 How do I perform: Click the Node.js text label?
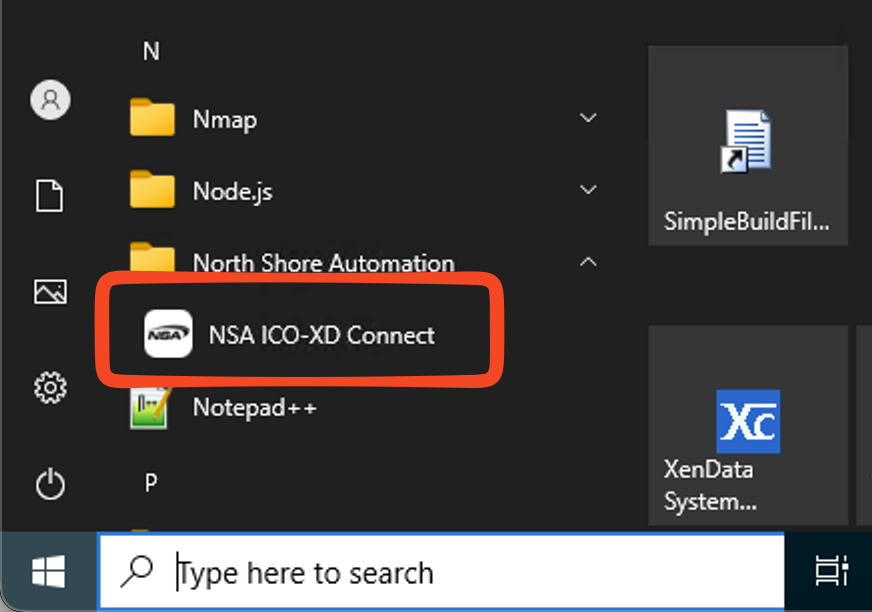pos(232,192)
